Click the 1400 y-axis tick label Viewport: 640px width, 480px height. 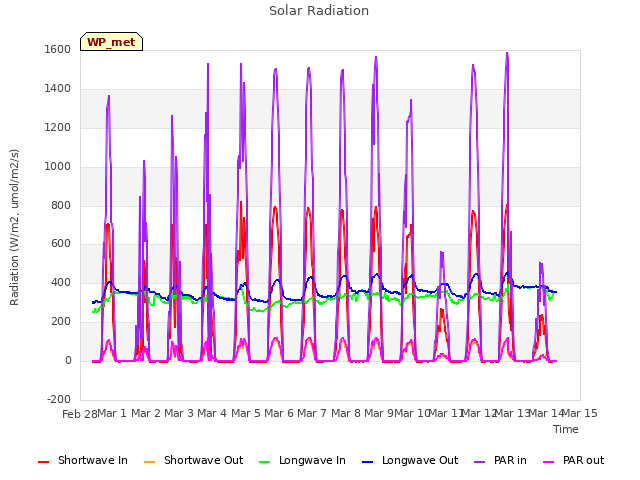coord(58,89)
